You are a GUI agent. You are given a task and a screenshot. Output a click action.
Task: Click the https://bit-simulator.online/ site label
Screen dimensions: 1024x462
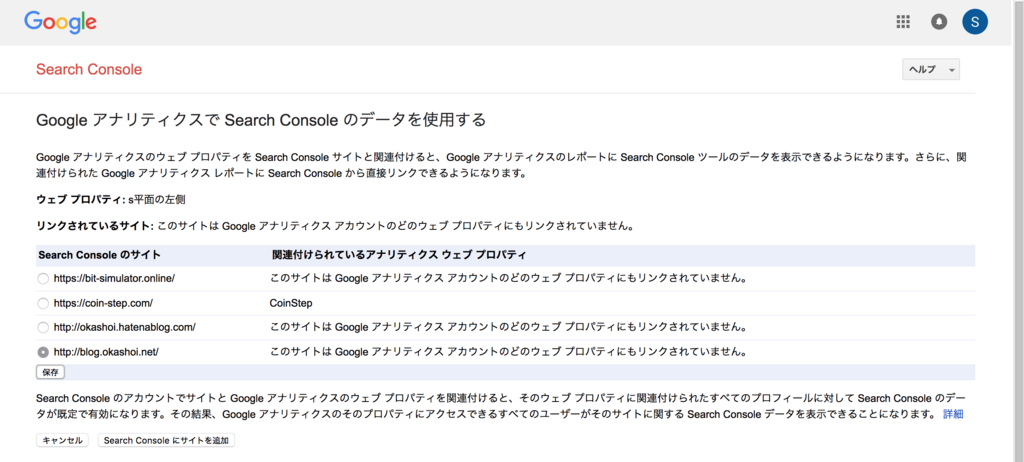point(114,278)
